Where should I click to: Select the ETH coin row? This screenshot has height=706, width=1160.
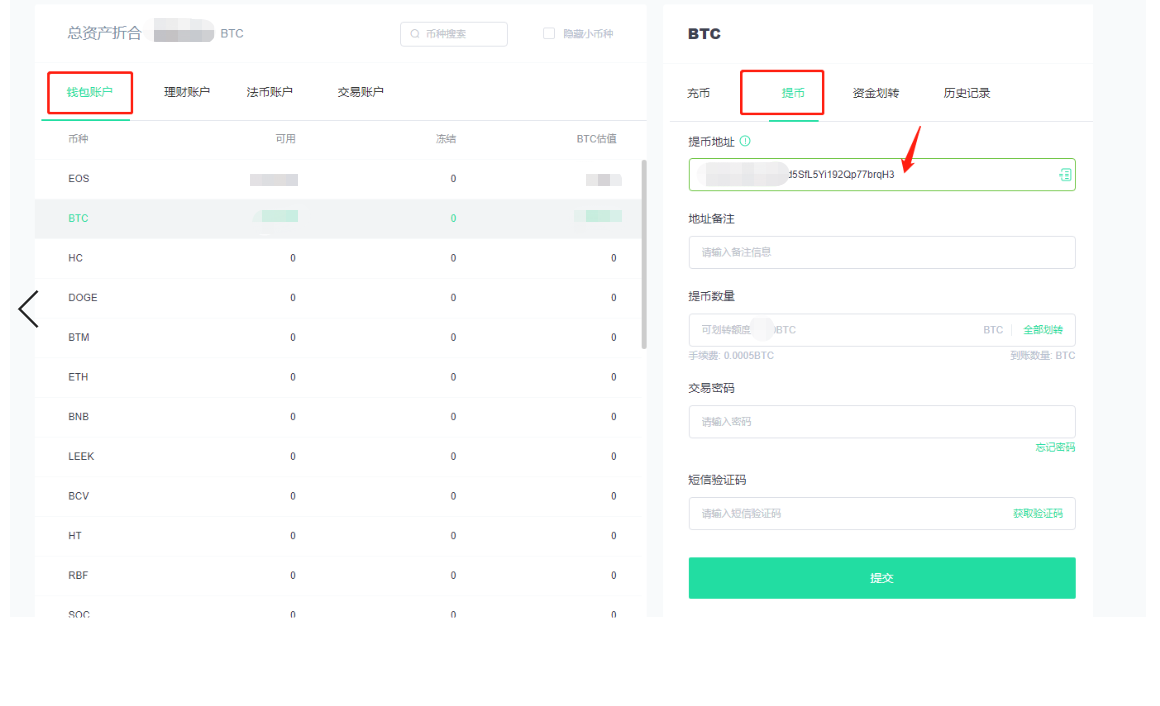(x=337, y=377)
